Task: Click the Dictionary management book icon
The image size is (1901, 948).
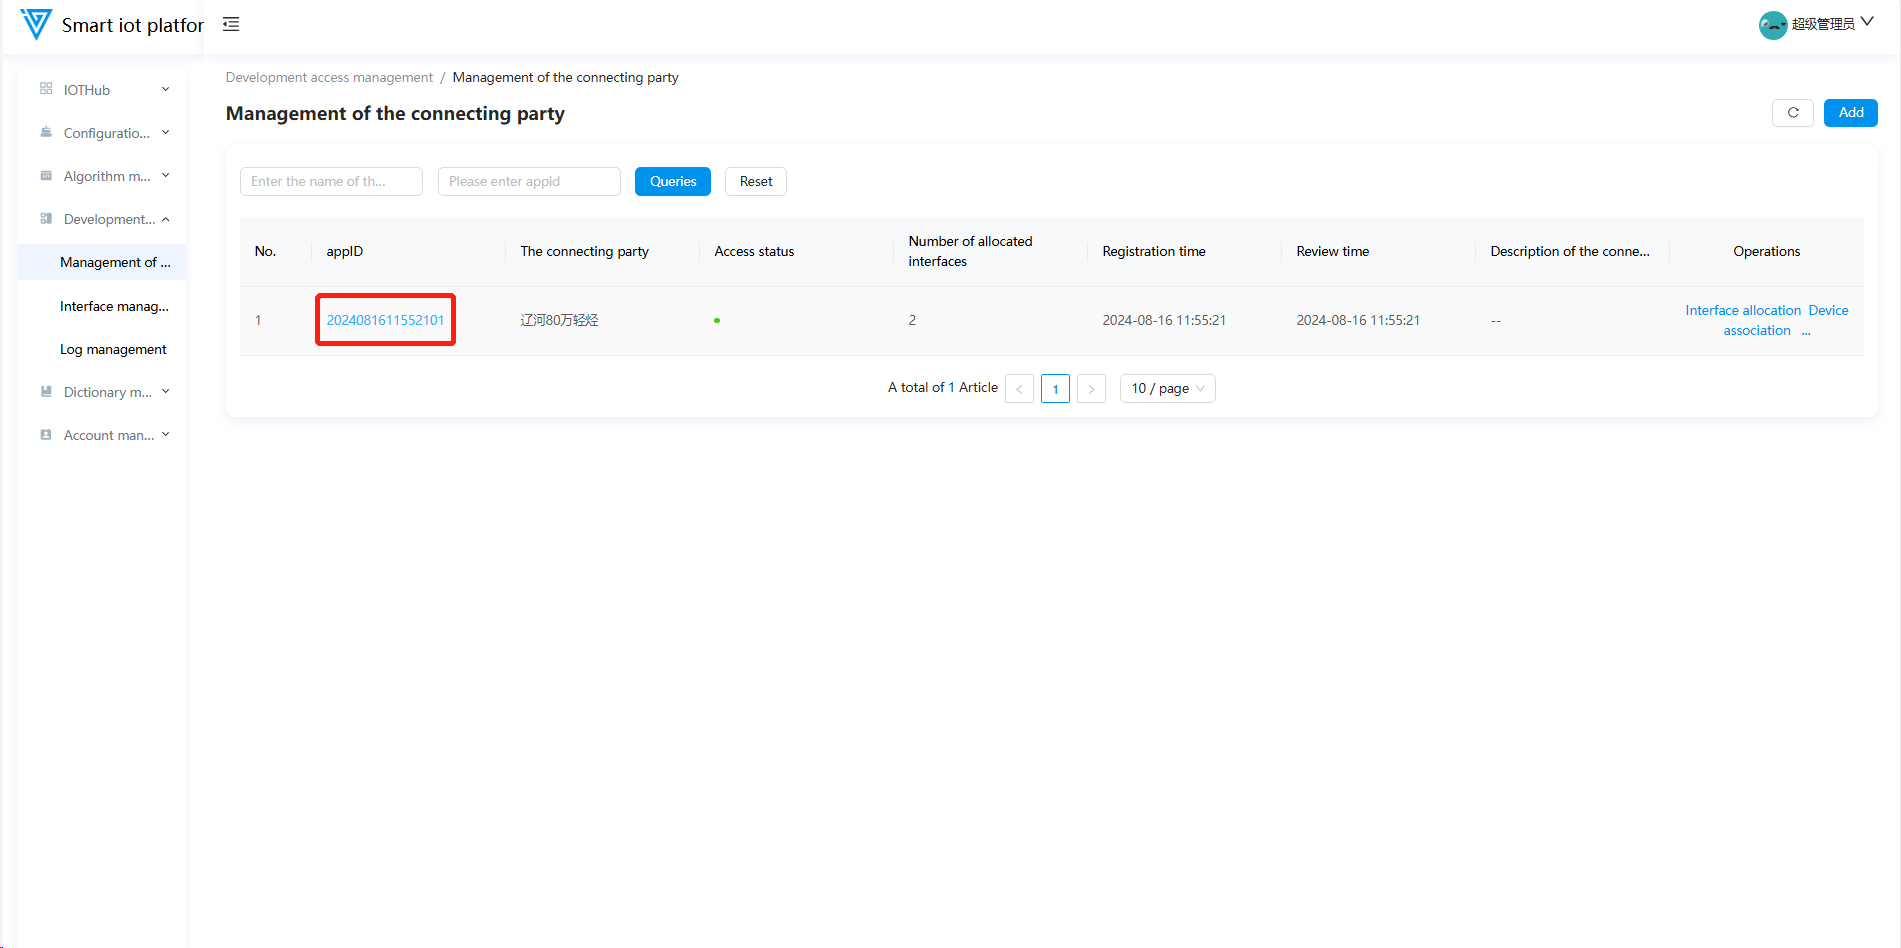Action: (x=46, y=392)
